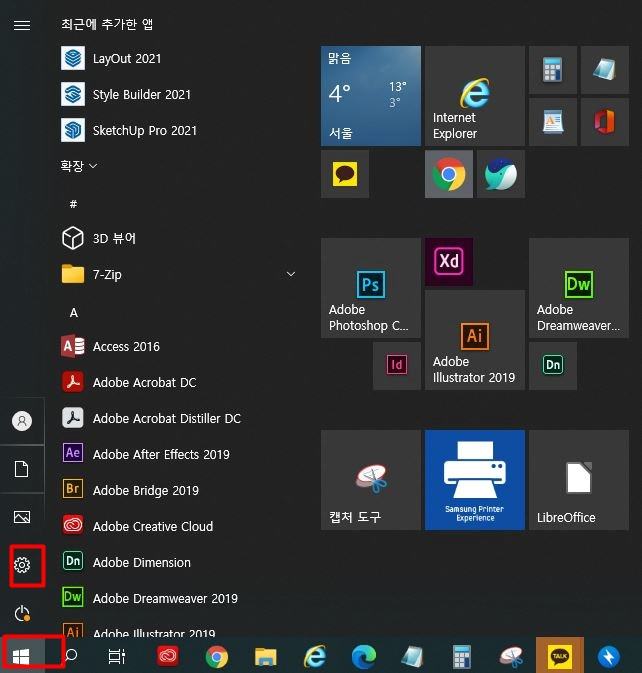Open the user account icon in sidebar
Viewport: 642px width, 673px height.
pyautogui.click(x=22, y=421)
